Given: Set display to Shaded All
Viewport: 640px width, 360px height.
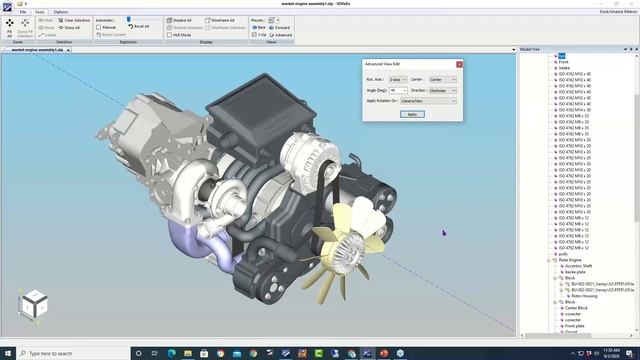Looking at the screenshot, I should (179, 20).
